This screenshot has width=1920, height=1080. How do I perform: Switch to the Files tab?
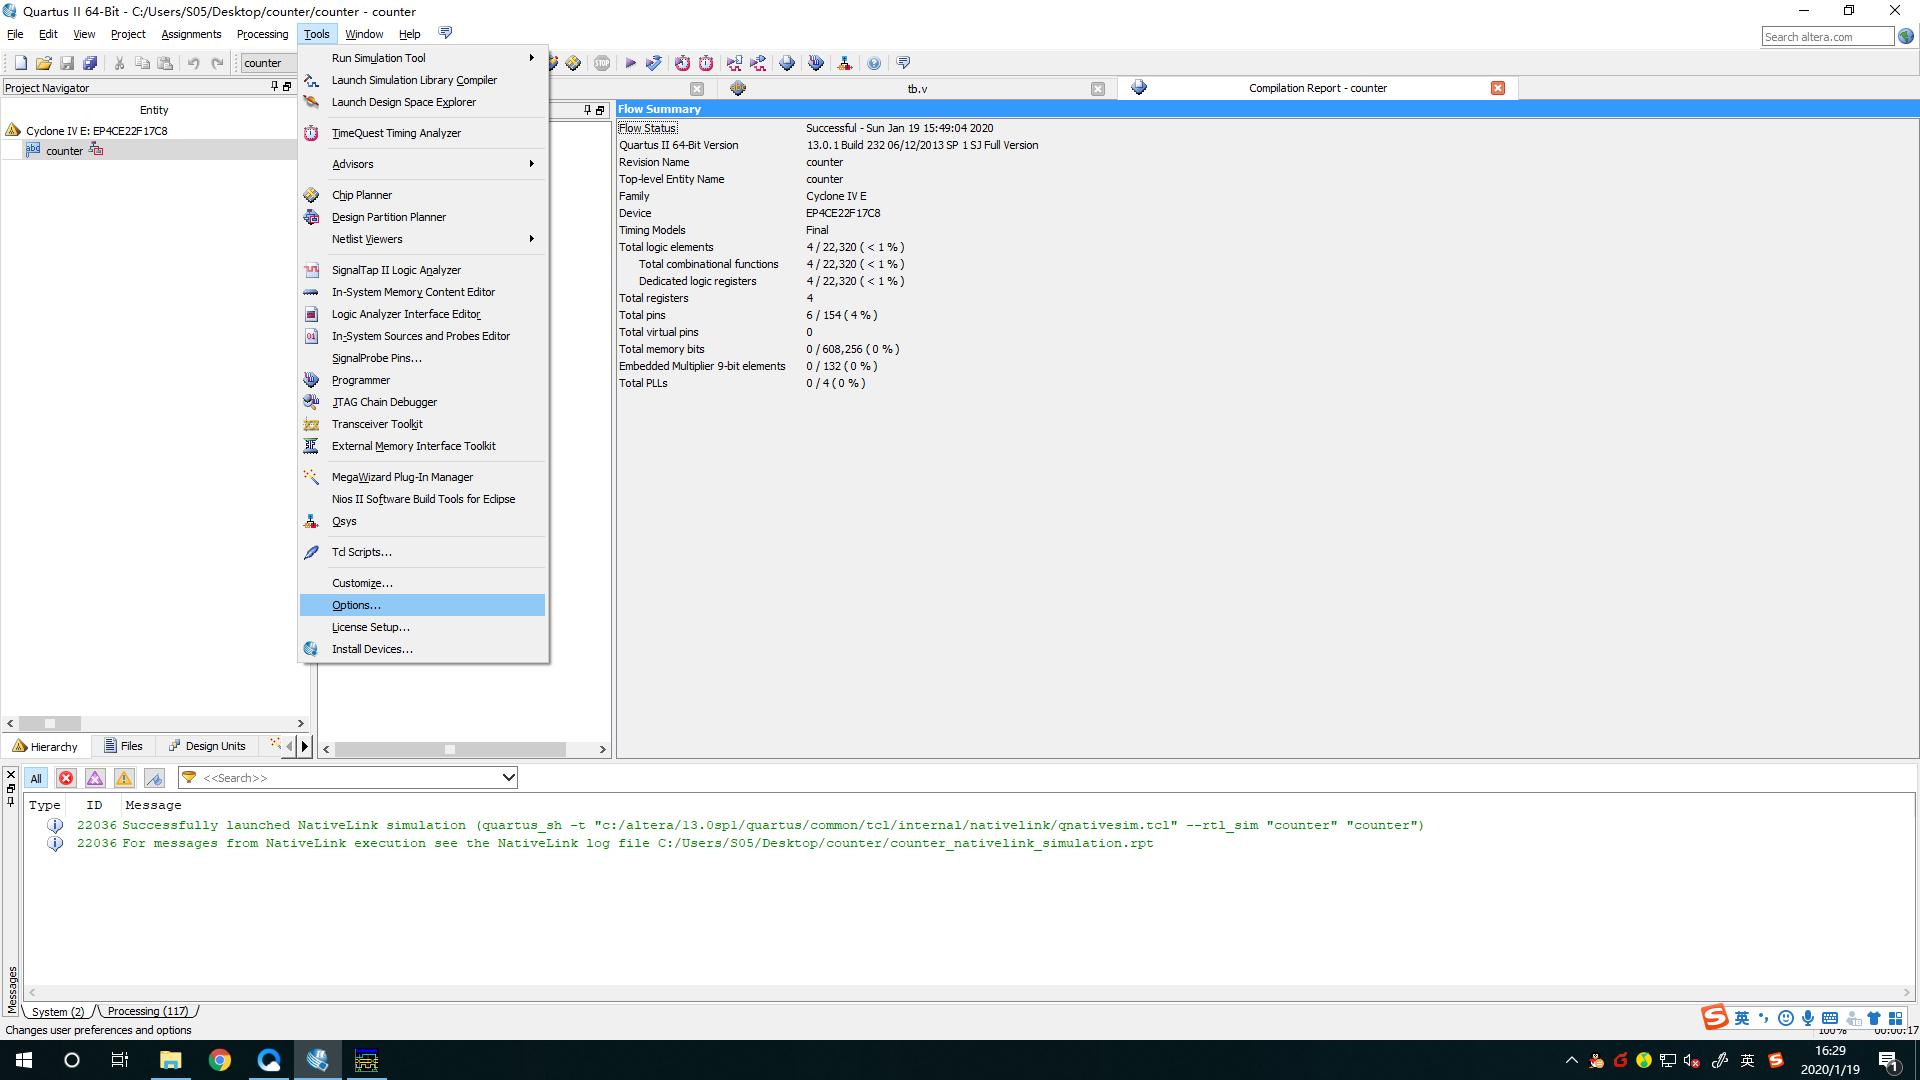pyautogui.click(x=124, y=746)
